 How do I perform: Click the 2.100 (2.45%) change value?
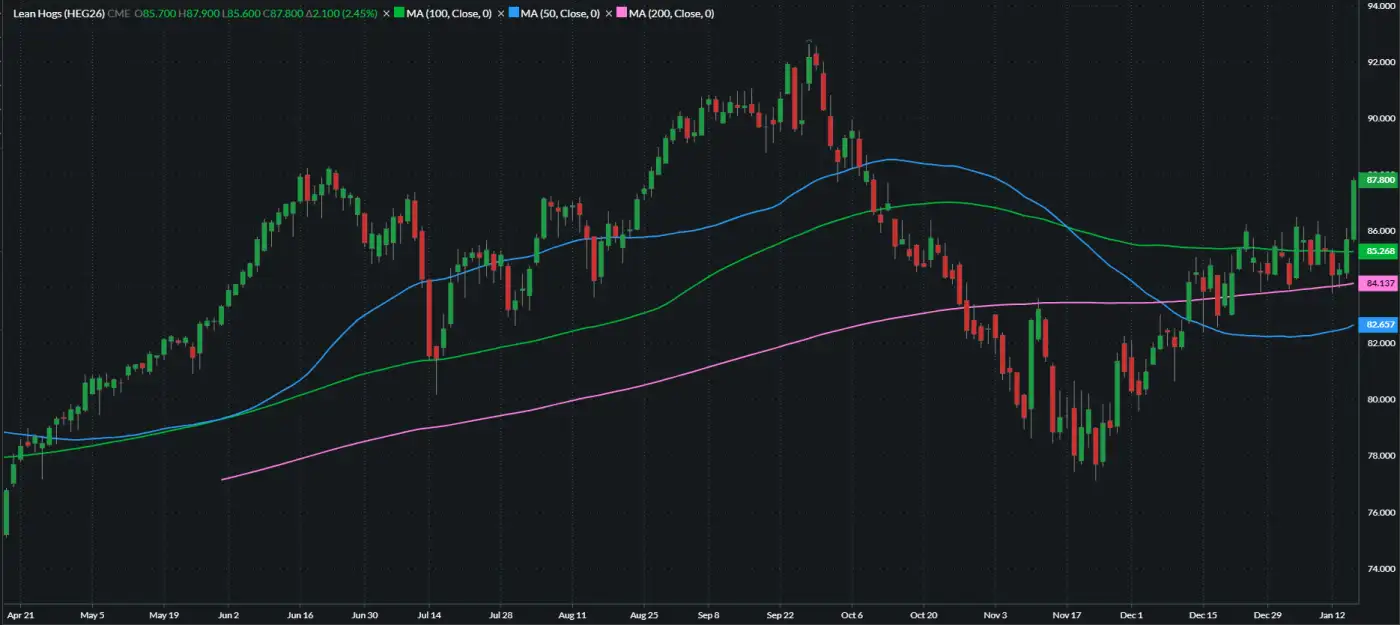[x=345, y=14]
